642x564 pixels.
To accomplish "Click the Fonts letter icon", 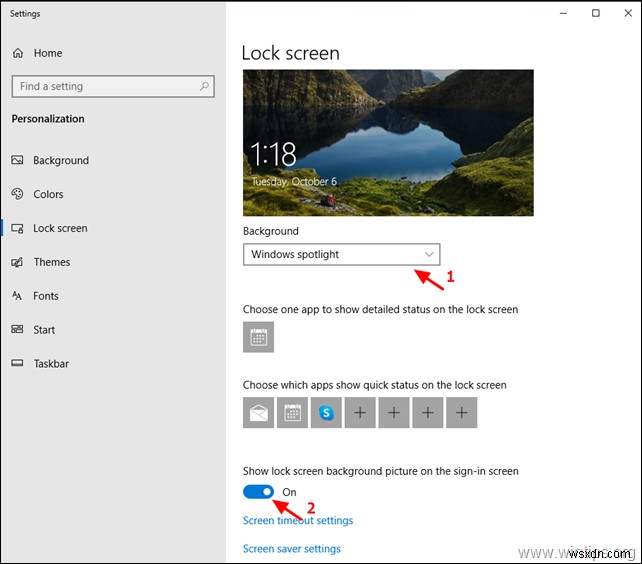I will click(17, 296).
